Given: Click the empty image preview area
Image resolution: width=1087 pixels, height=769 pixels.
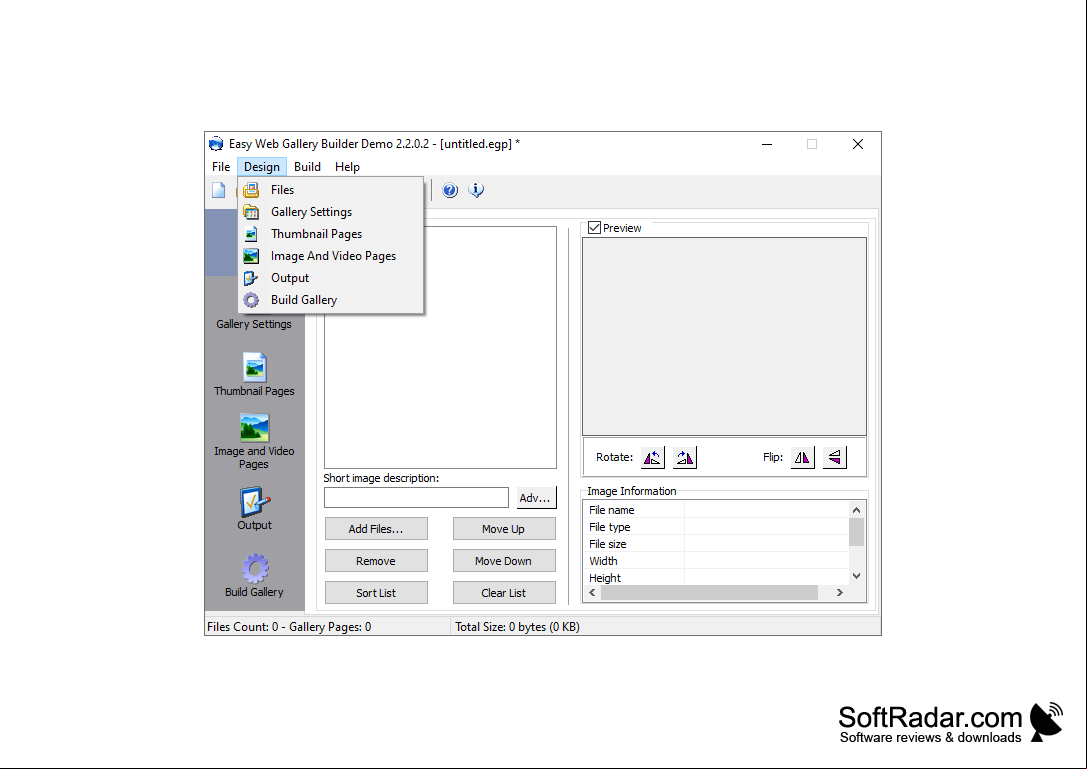Looking at the screenshot, I should [x=724, y=336].
